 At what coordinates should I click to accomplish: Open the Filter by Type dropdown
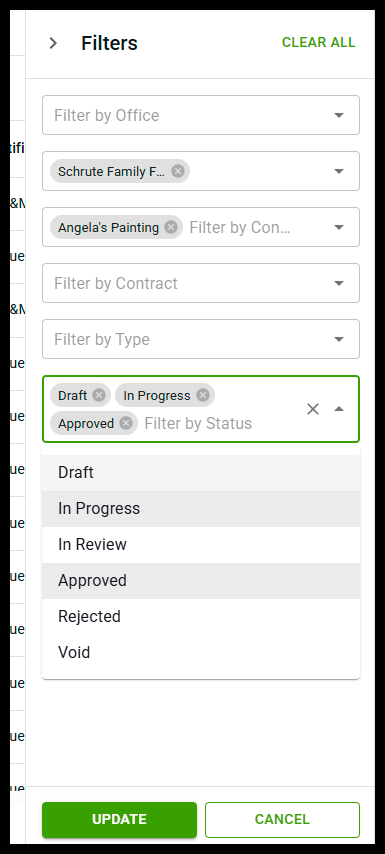click(x=201, y=339)
